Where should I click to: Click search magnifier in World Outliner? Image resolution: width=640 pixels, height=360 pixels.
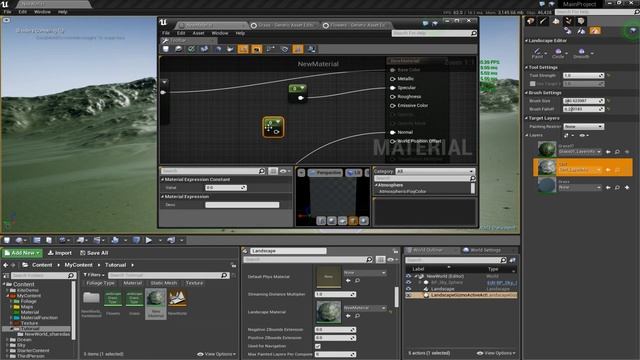tap(503, 260)
